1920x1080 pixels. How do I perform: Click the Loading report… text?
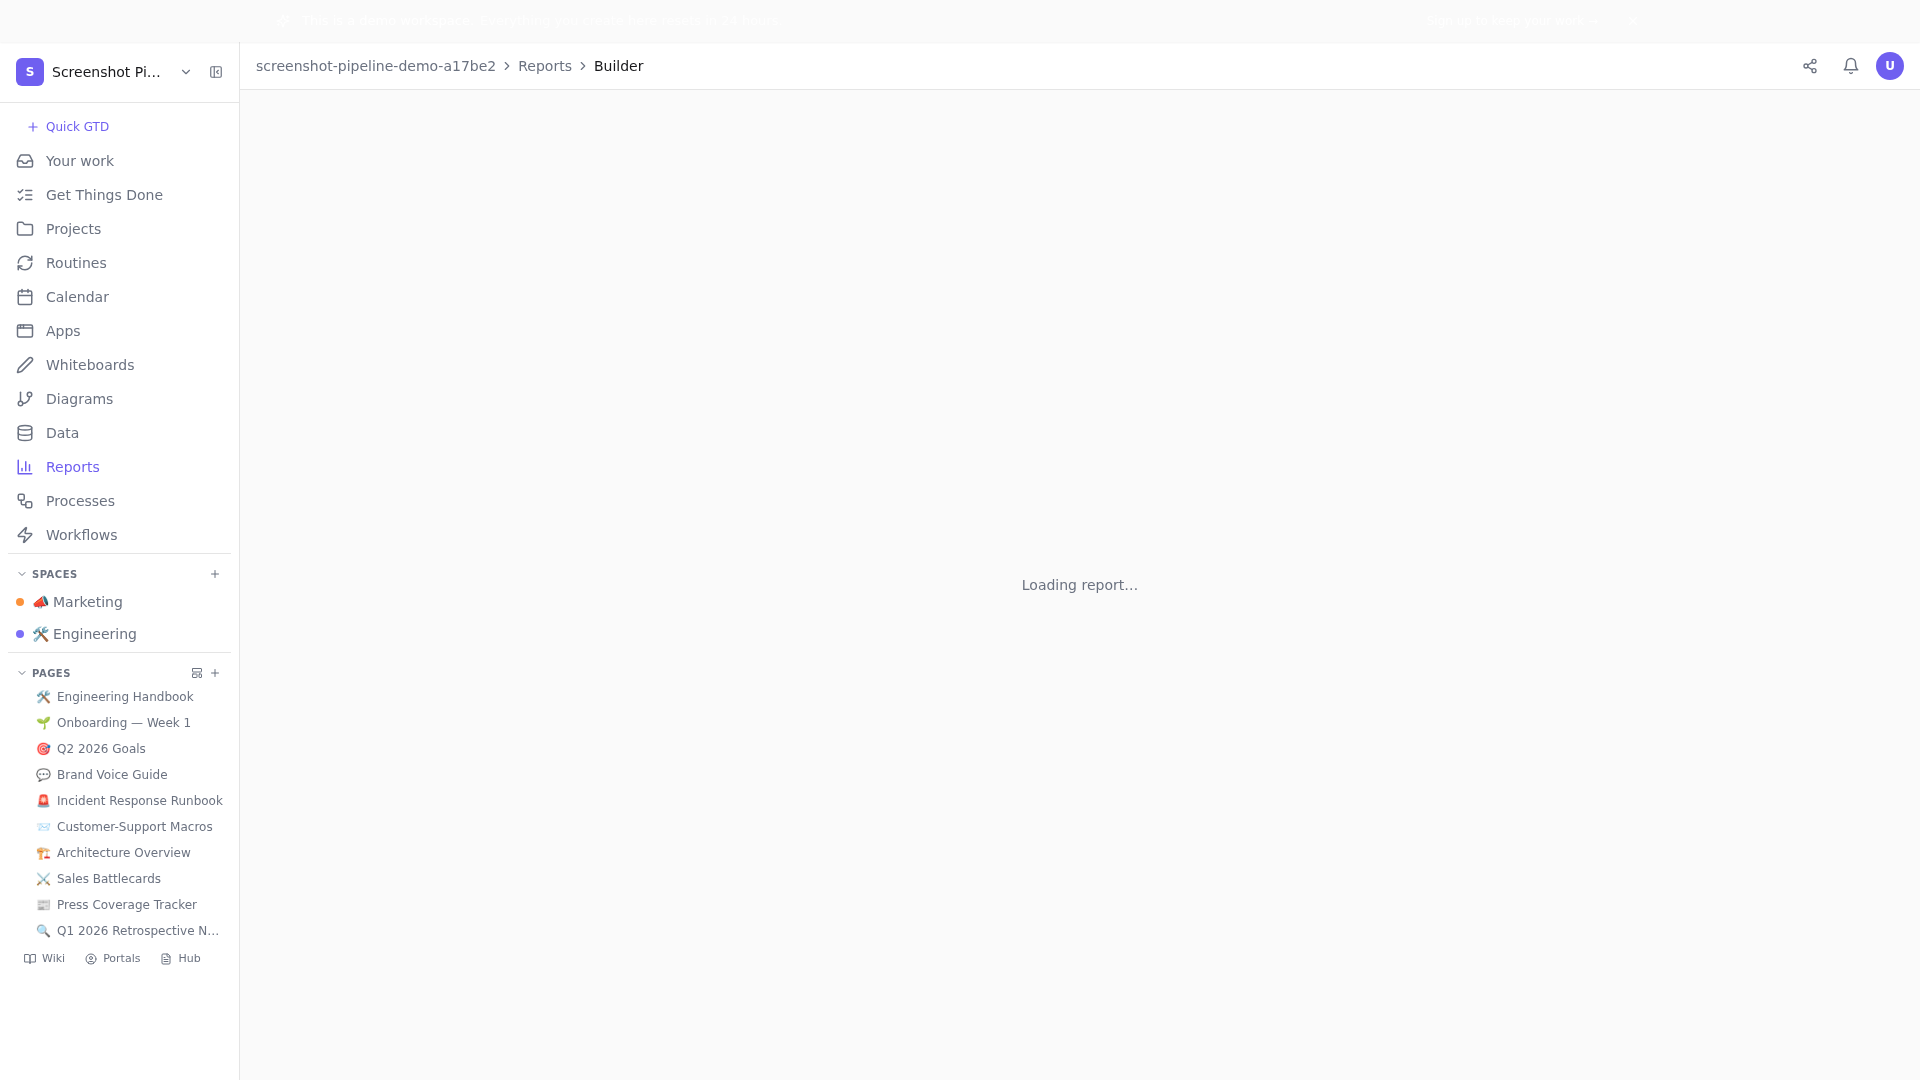1080,585
